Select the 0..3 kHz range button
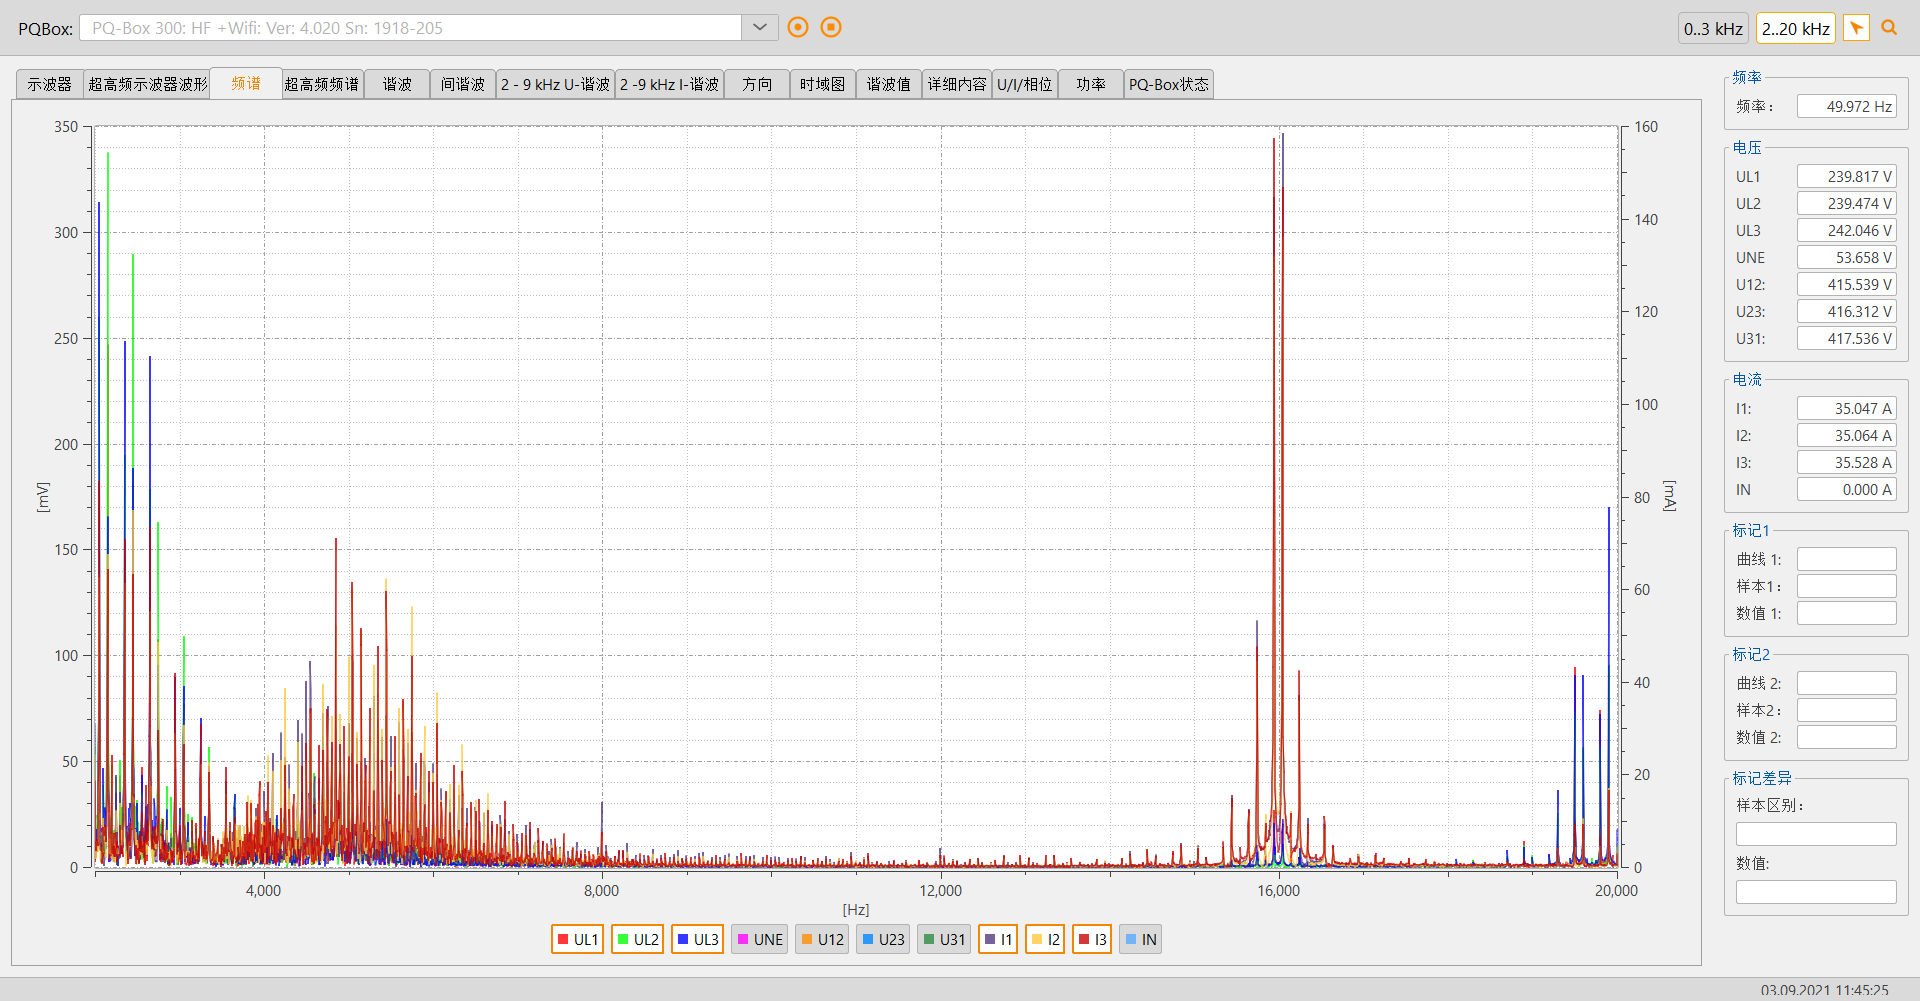This screenshot has width=1920, height=1001. 1713,29
